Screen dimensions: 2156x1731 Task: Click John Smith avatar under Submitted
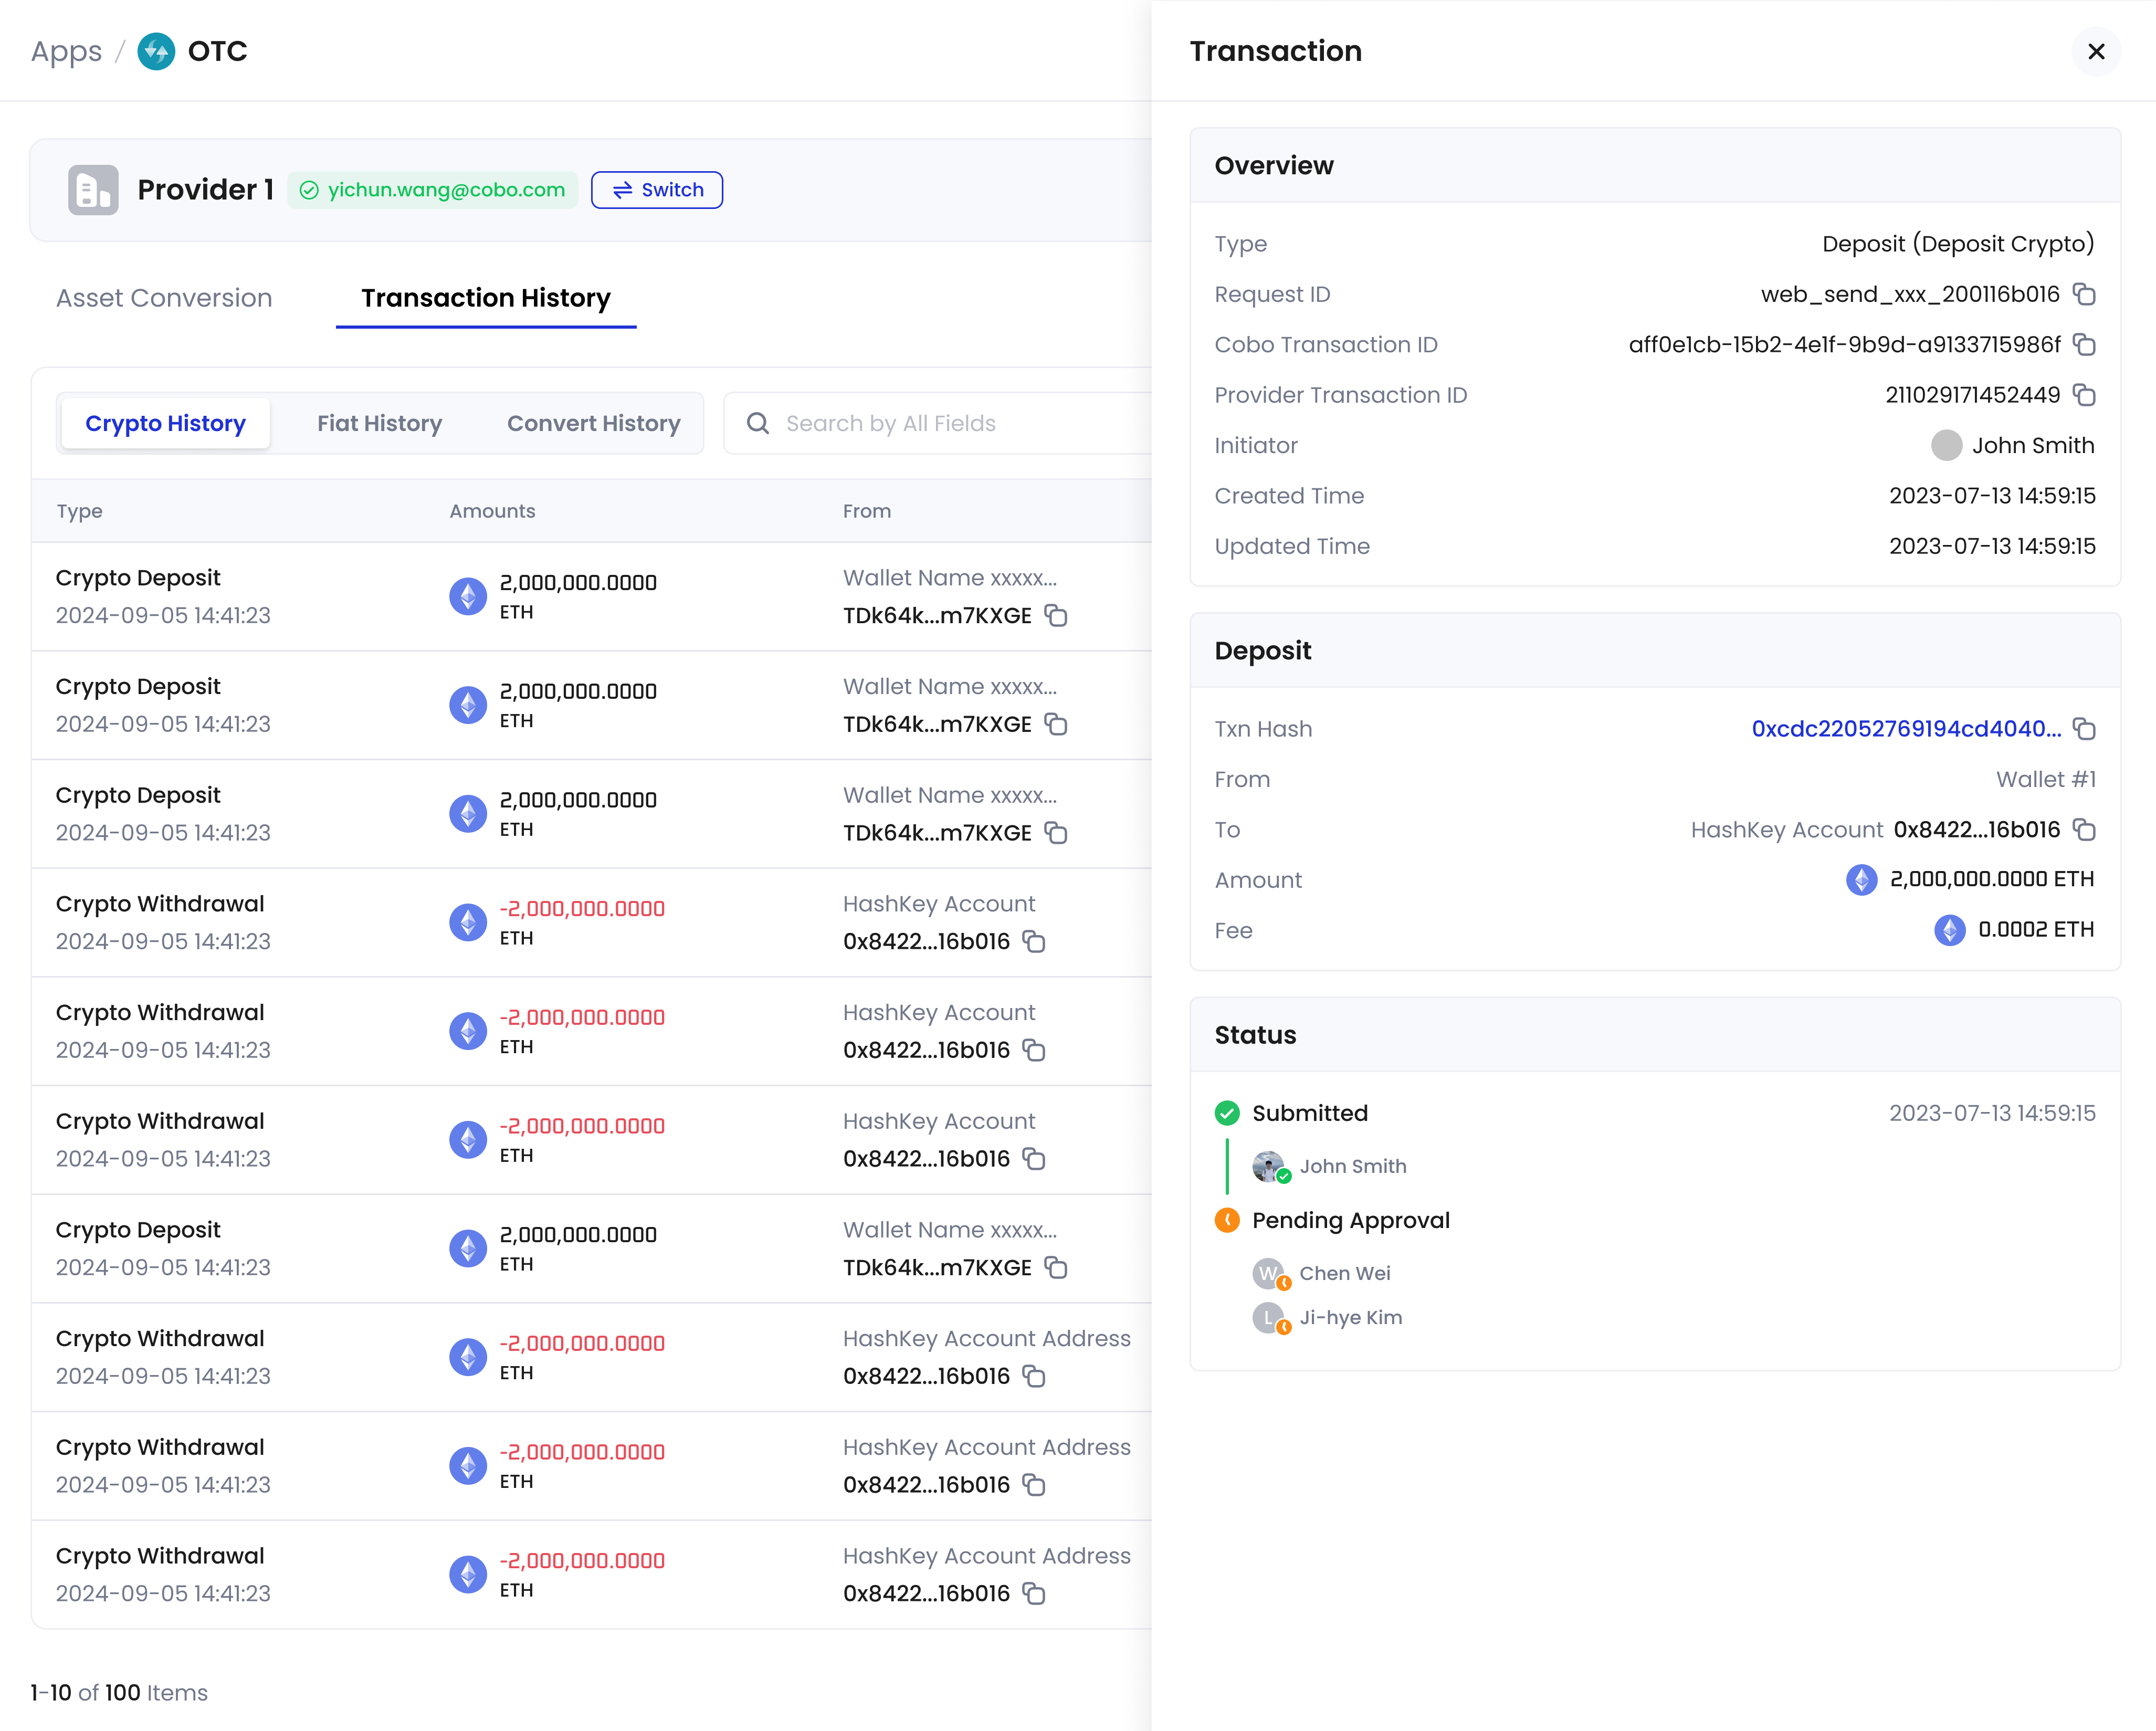1268,1166
